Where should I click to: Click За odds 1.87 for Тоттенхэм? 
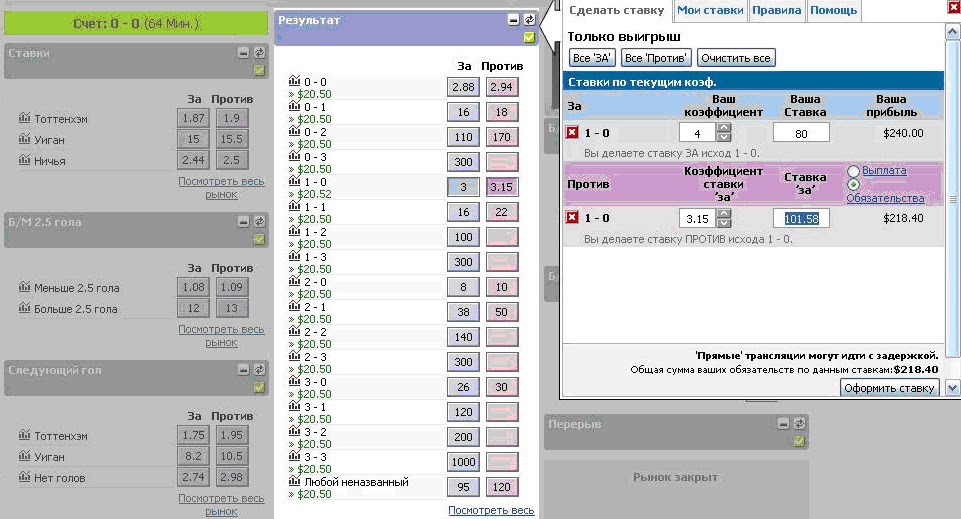[x=193, y=118]
